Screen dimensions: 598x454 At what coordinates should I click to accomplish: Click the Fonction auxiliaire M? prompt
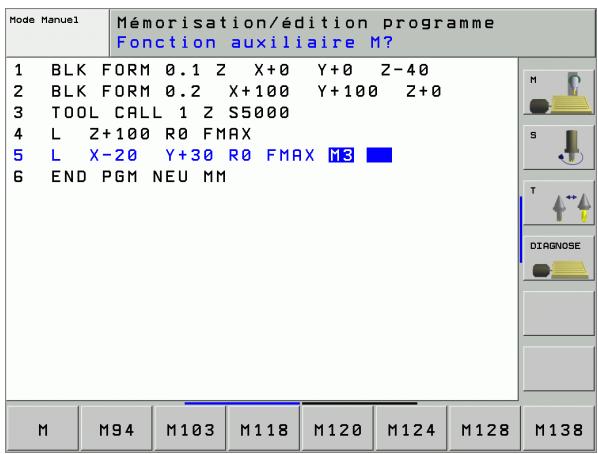255,42
